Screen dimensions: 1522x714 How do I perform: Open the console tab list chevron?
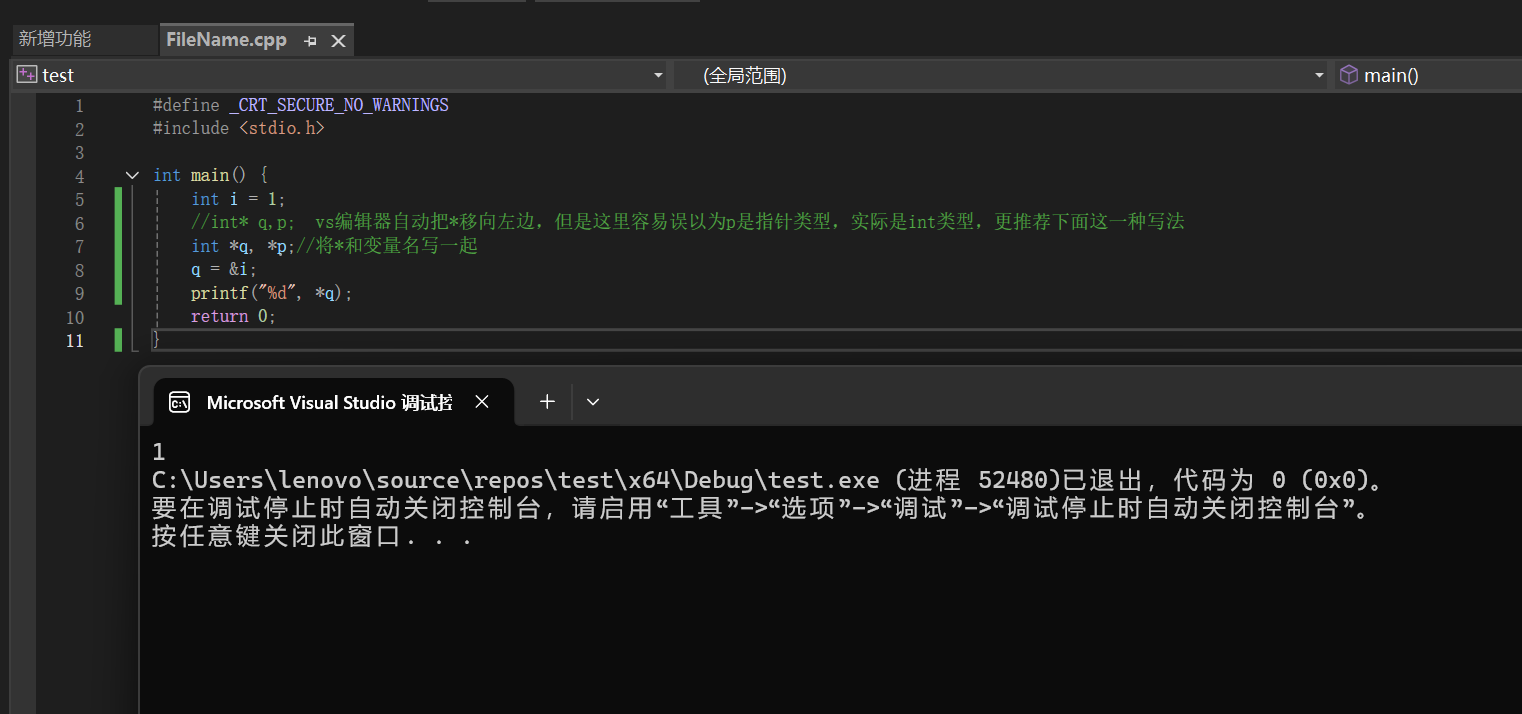click(593, 402)
